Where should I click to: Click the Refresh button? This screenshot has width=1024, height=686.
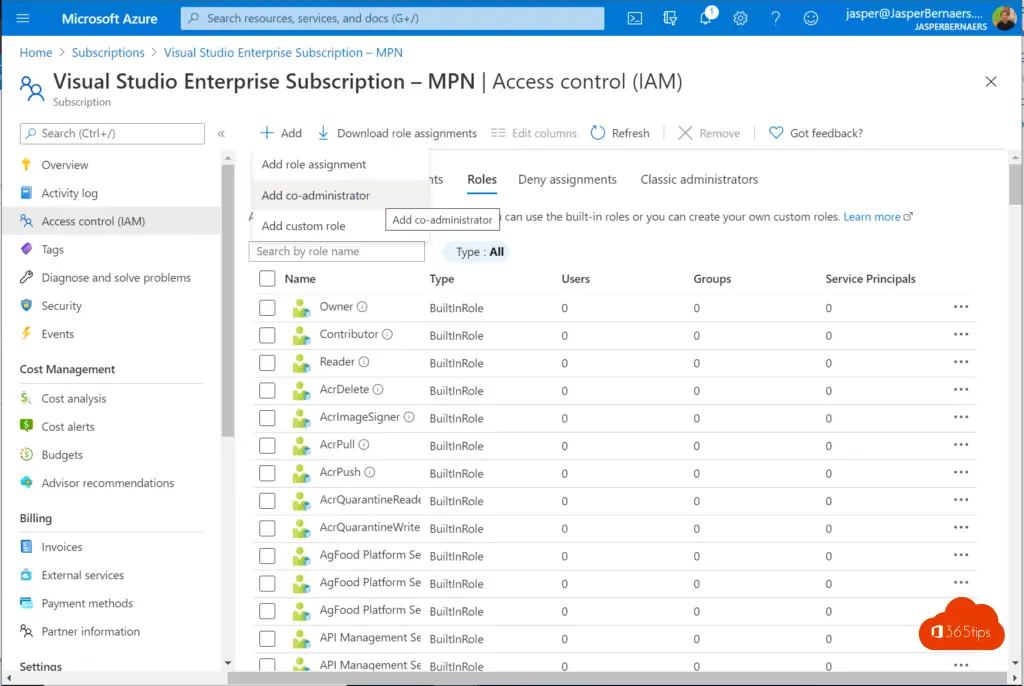tap(620, 133)
